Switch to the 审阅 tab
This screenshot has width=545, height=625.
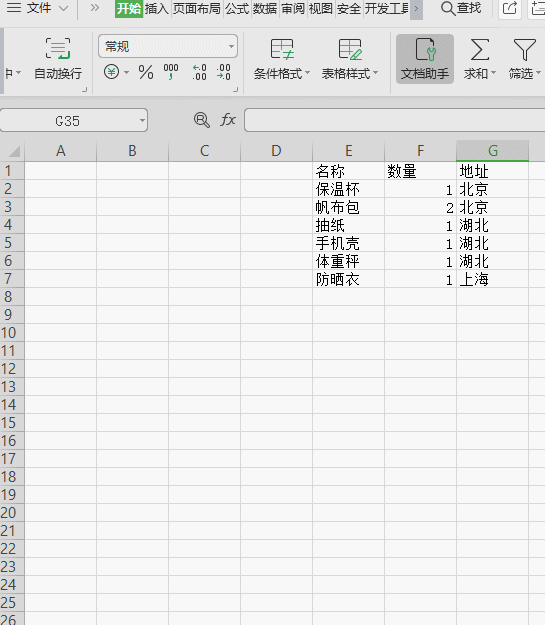293,8
